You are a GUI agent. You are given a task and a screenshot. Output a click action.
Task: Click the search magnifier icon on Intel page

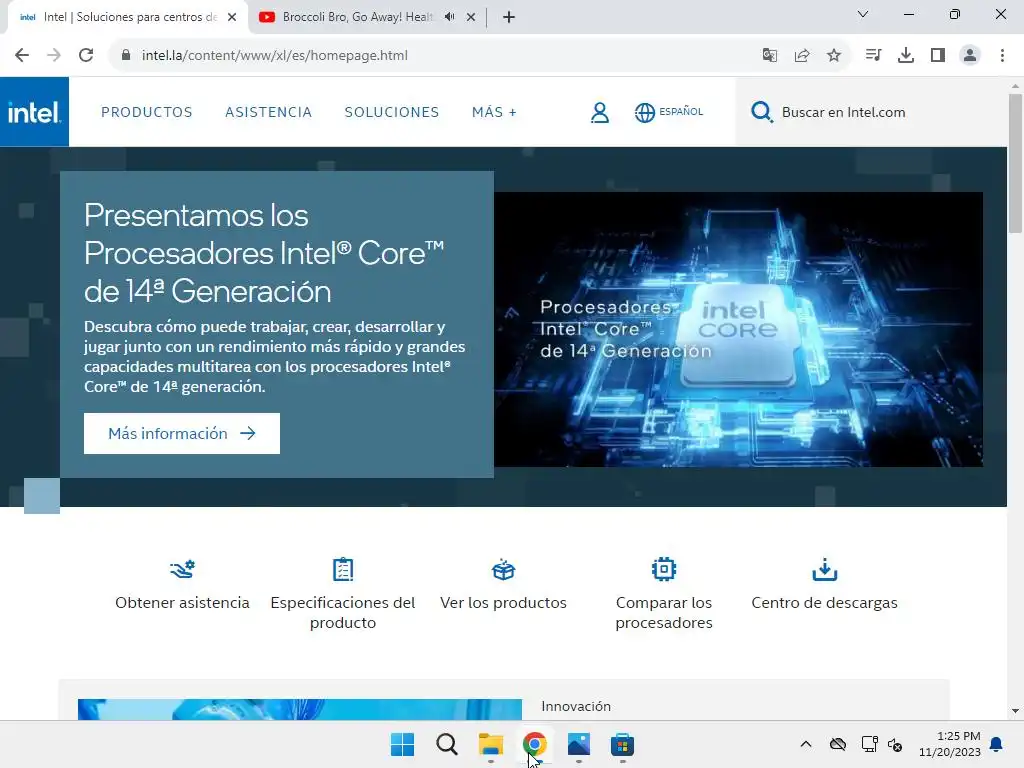click(761, 112)
